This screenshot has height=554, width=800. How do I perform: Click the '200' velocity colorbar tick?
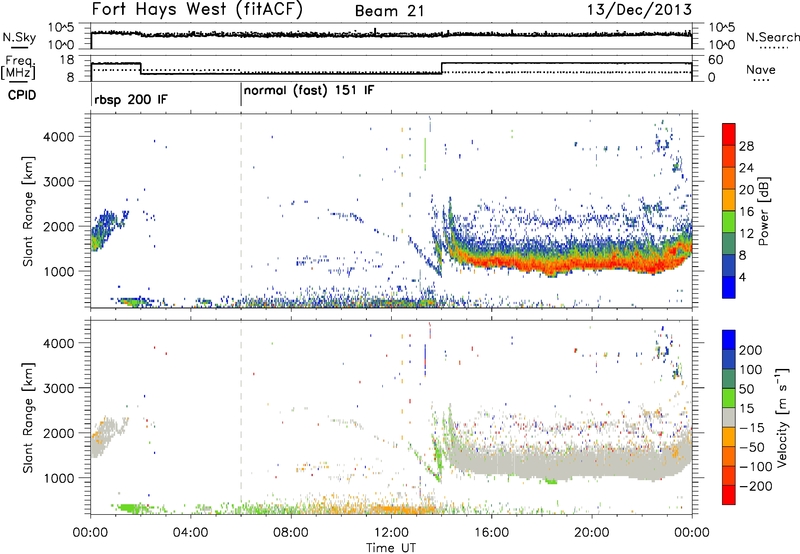click(x=751, y=350)
